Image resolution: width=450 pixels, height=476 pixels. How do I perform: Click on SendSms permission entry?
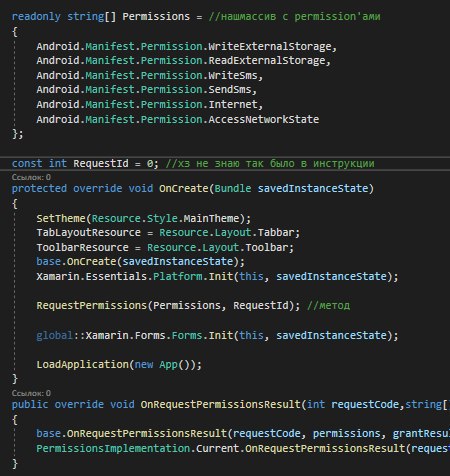pyautogui.click(x=147, y=90)
